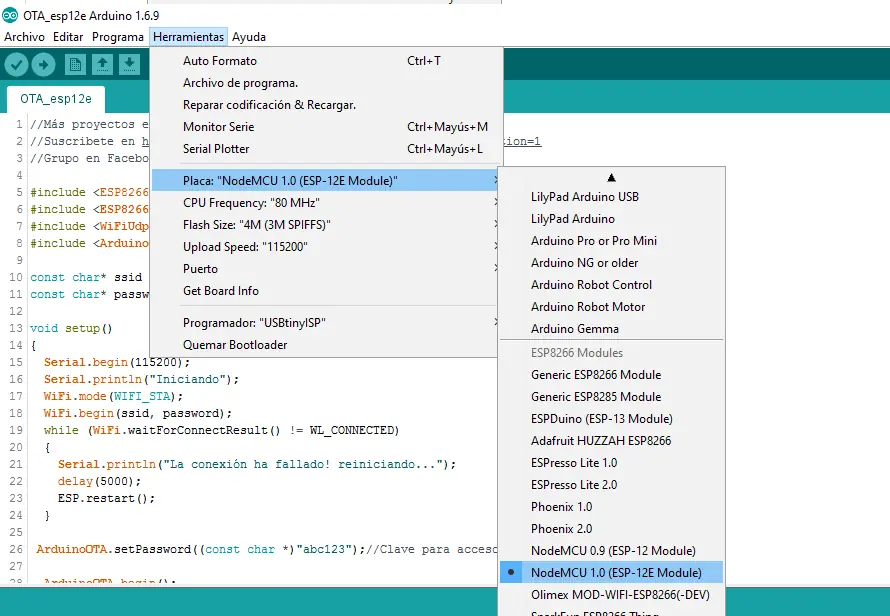890x616 pixels.
Task: Open the Archivo menu
Action: coord(24,37)
